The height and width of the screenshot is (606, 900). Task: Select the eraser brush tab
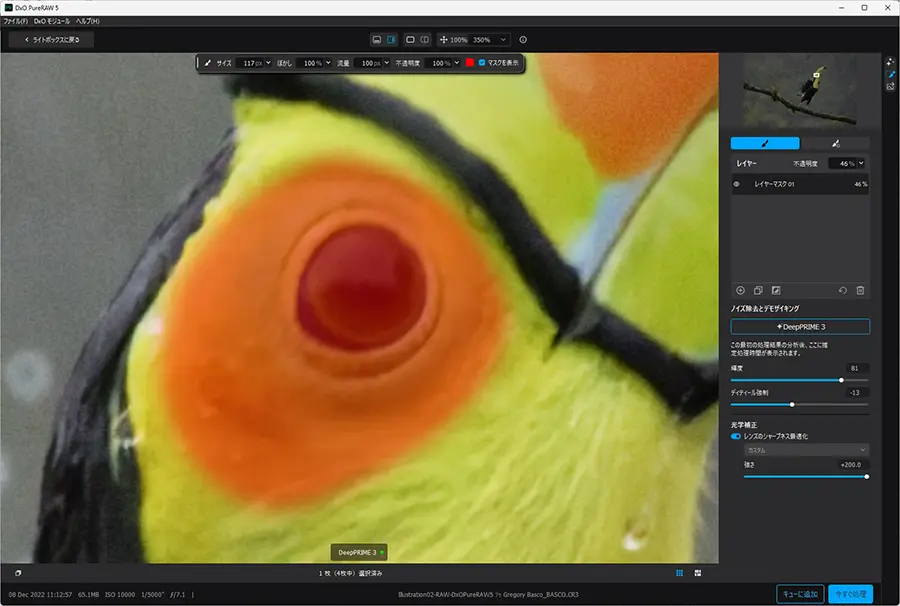click(835, 143)
